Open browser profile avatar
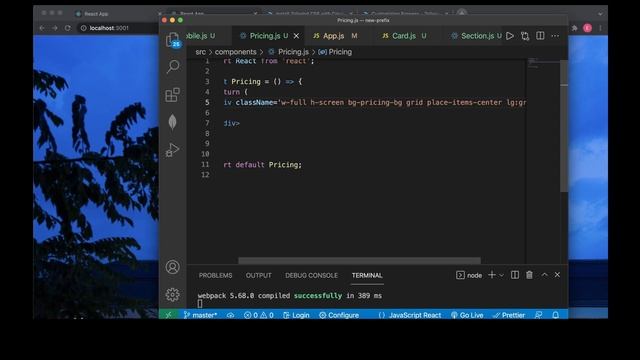The image size is (640, 360). 587,28
